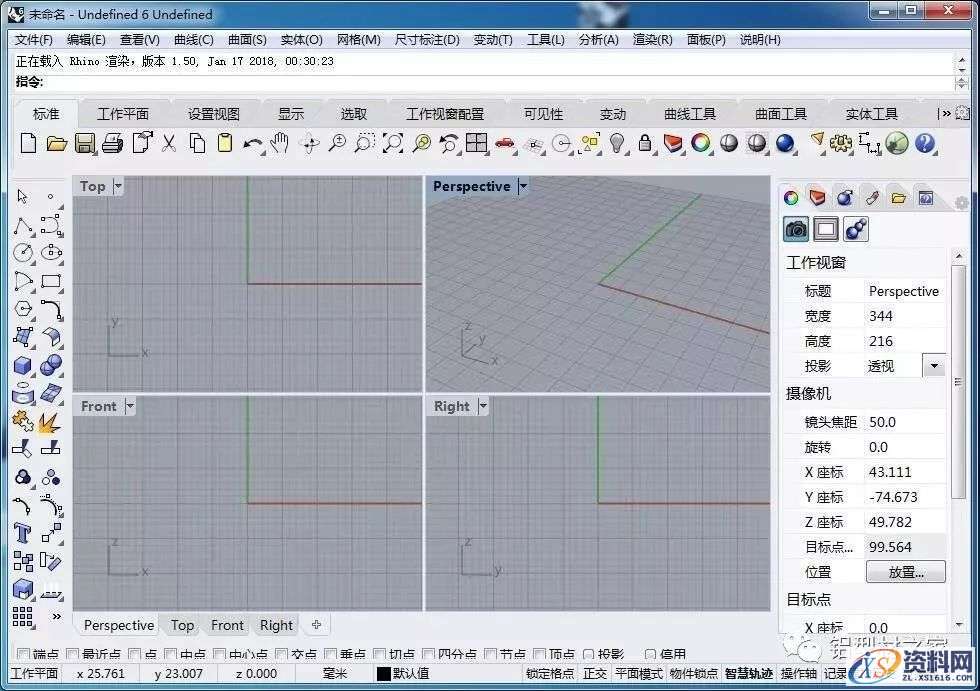Open the Perspective viewport title dropdown

coord(524,186)
